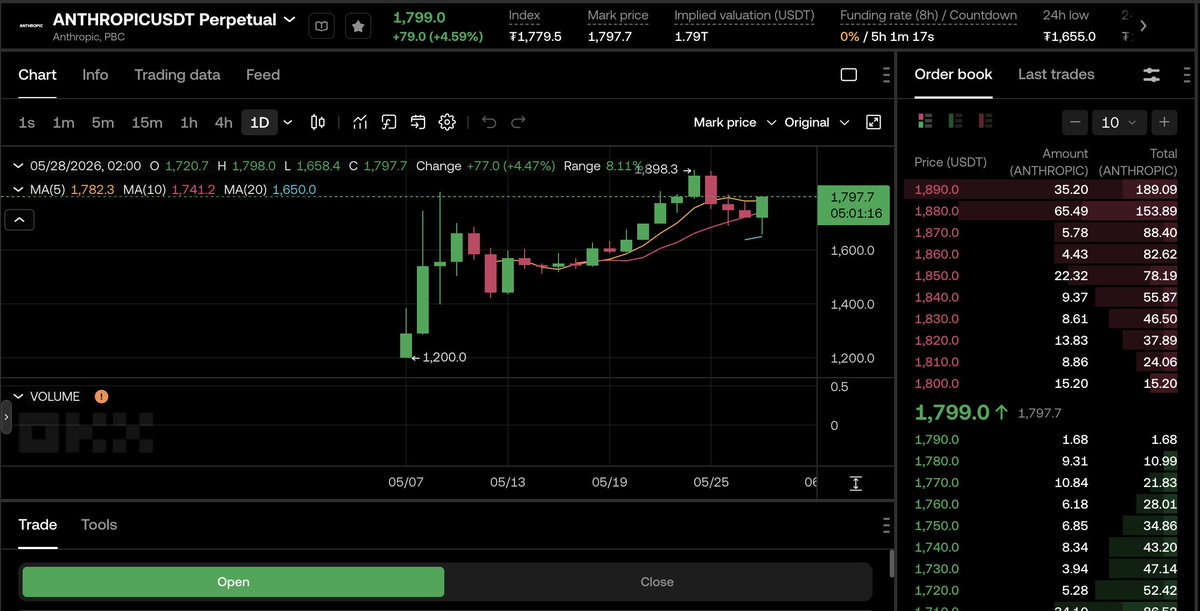Click the 1,750.0 bid price row
Screen dimensions: 1200x611
[1041, 526]
